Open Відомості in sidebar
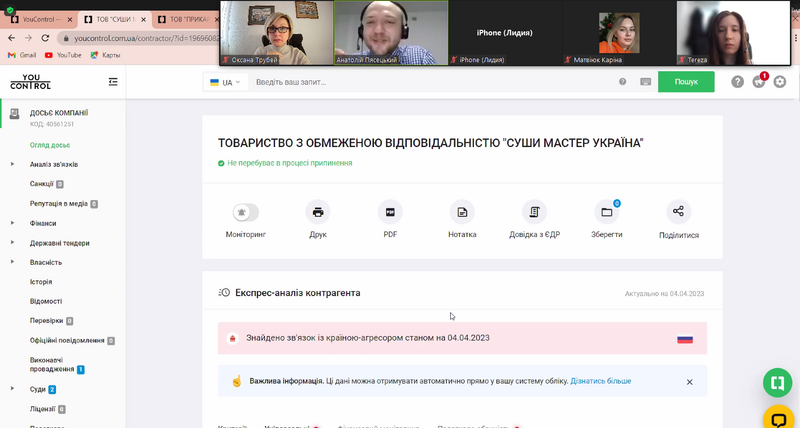Viewport: 800px width, 428px height. (46, 301)
